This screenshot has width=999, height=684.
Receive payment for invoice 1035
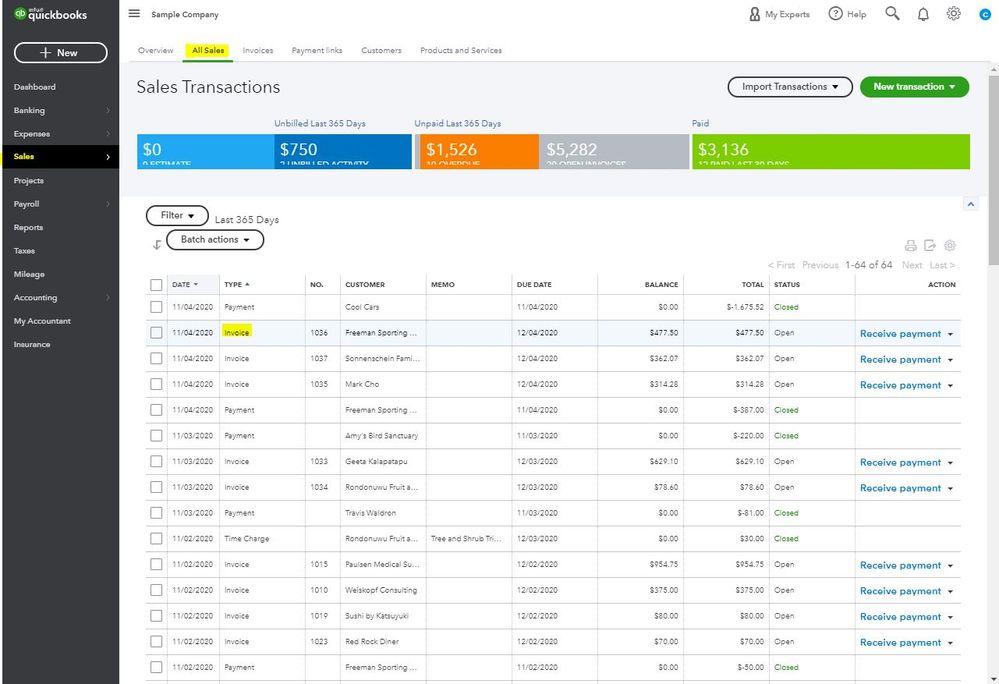coord(900,385)
